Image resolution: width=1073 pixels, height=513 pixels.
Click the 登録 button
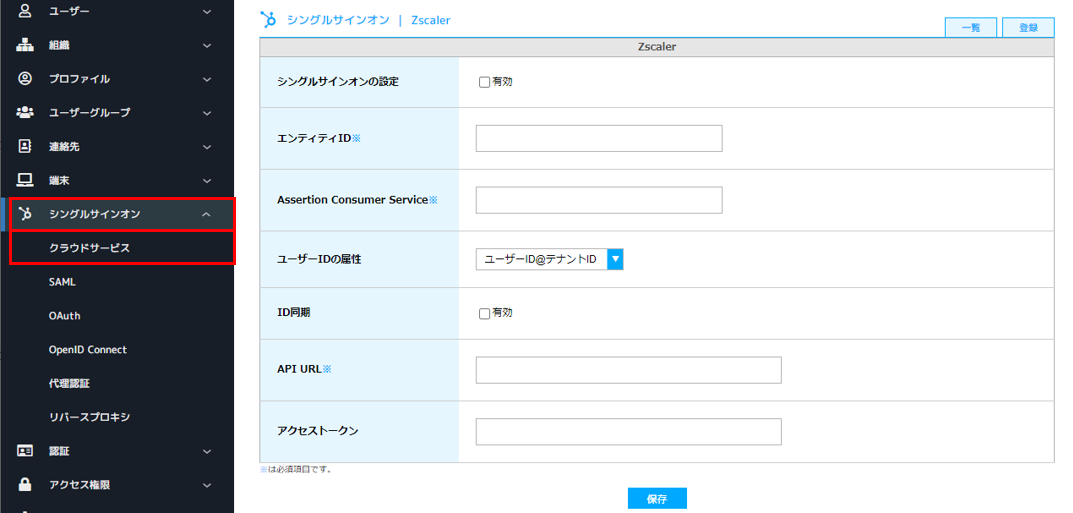[1028, 27]
